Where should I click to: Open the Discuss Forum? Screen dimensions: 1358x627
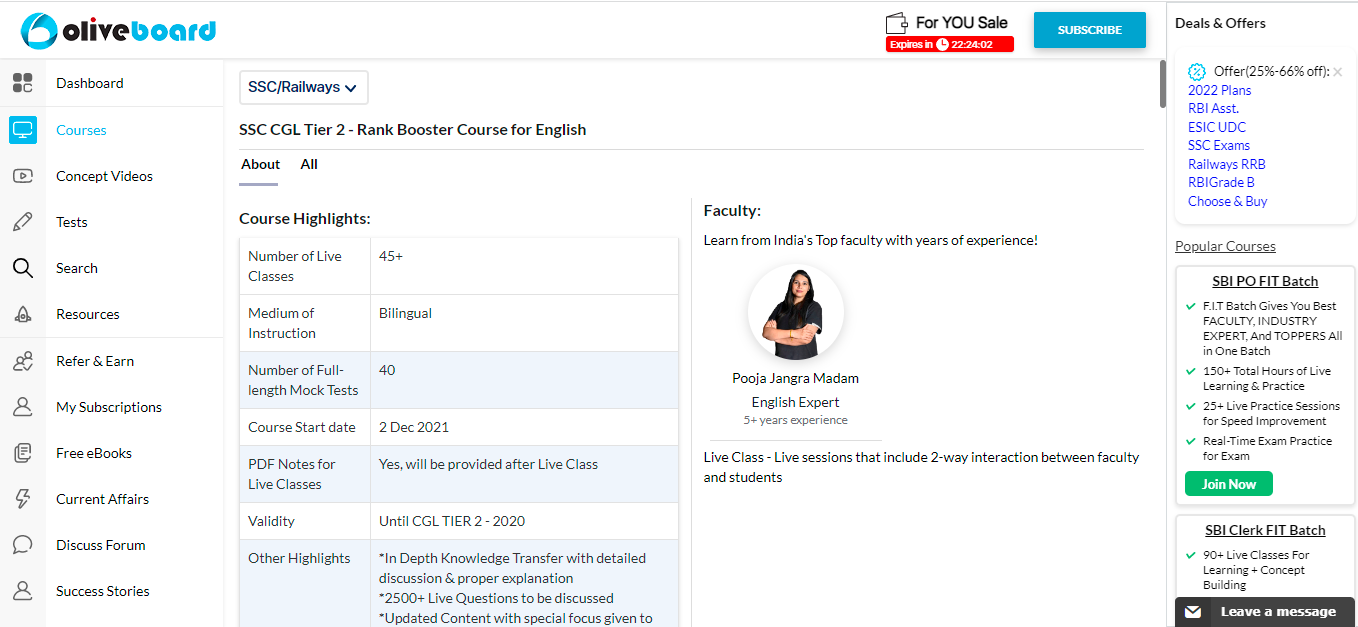point(101,545)
